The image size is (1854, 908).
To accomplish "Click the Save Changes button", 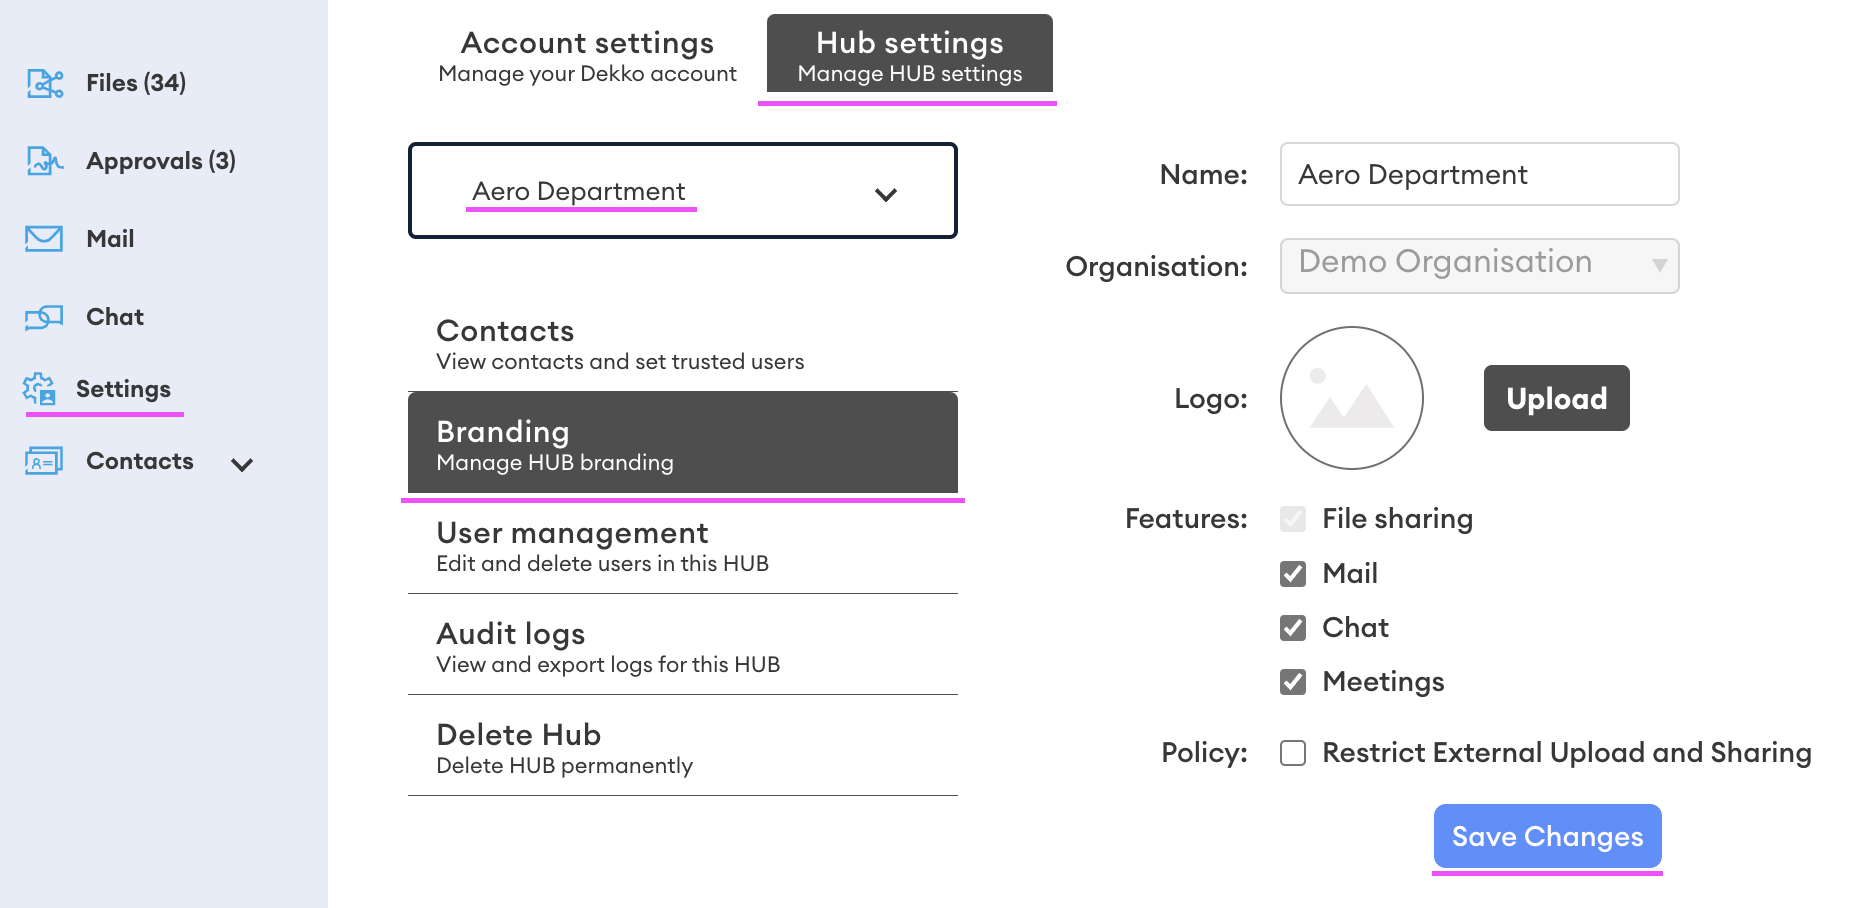I will point(1548,836).
